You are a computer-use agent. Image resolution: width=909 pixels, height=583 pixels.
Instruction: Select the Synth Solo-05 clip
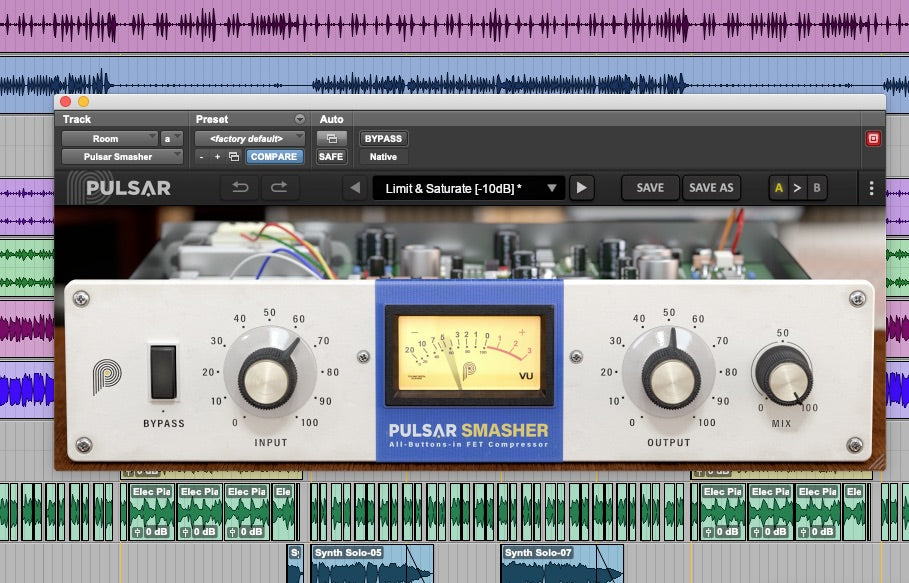(x=372, y=564)
